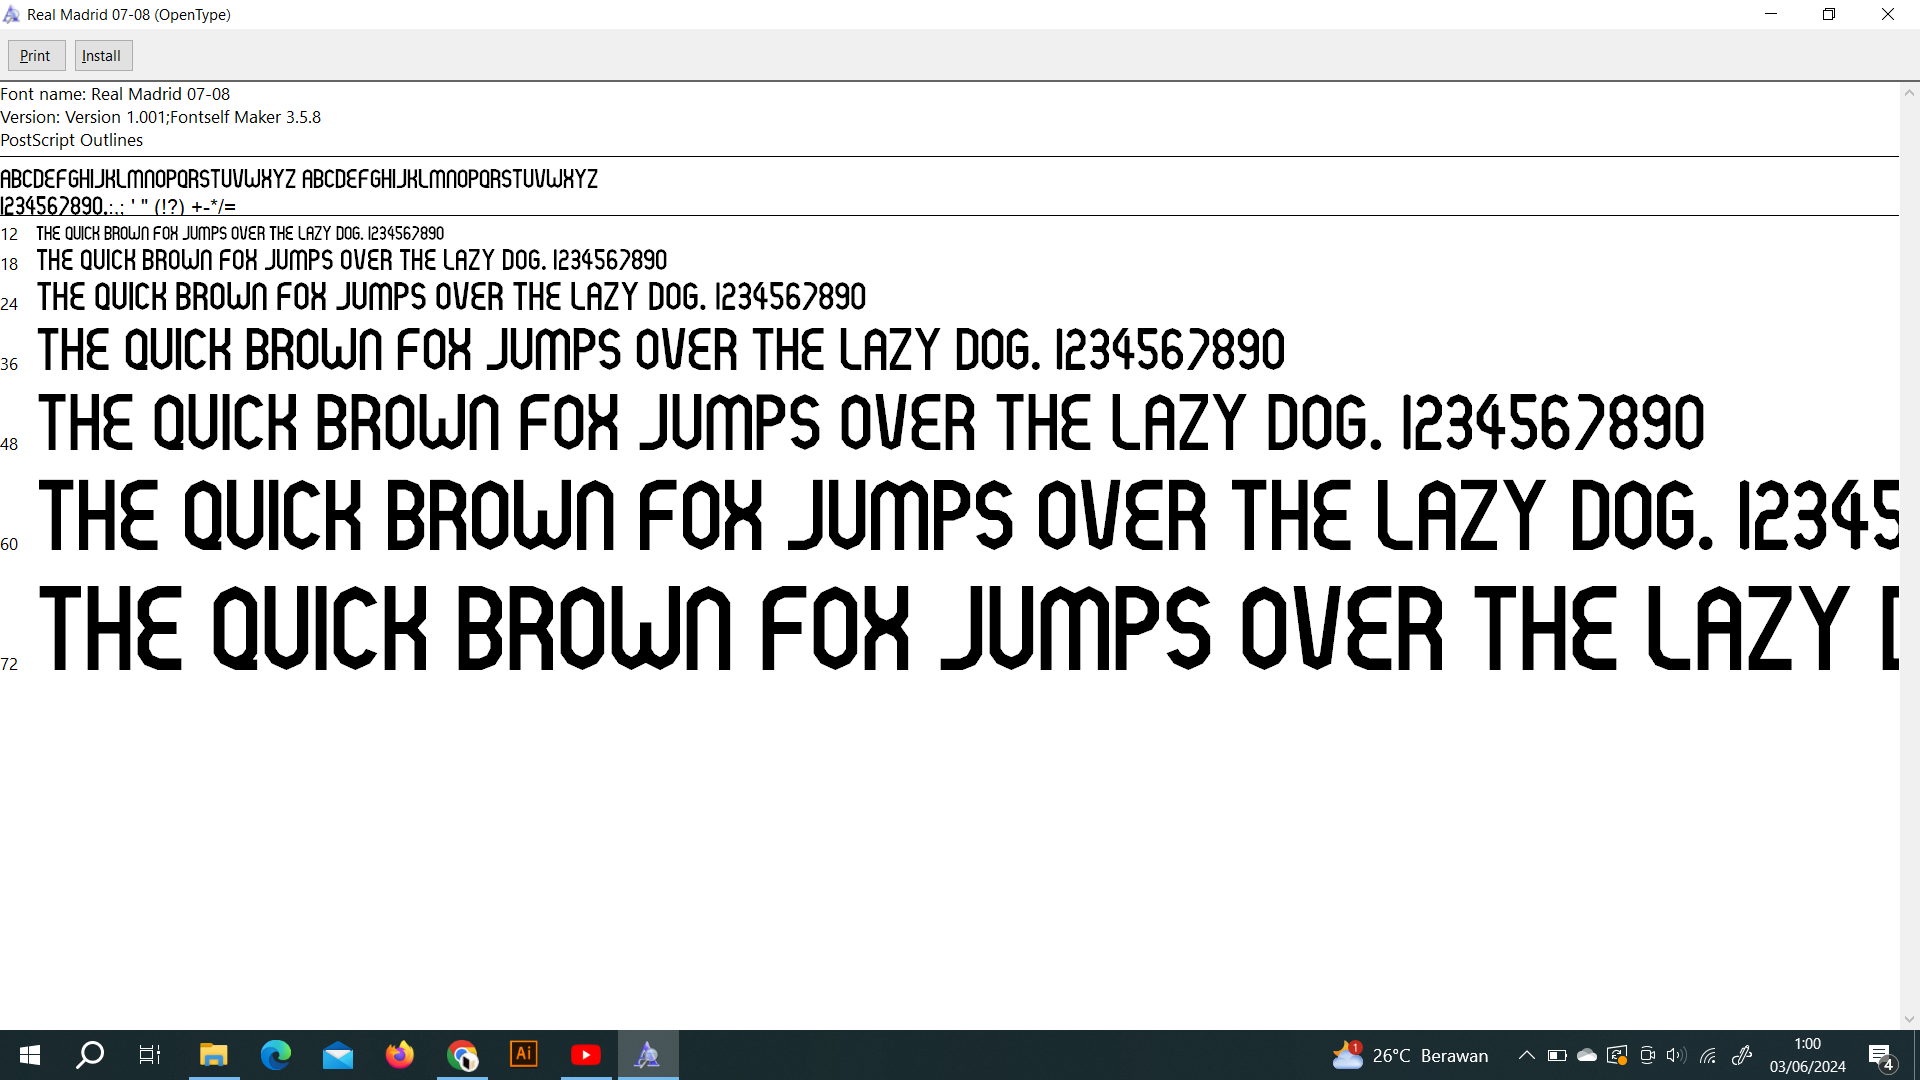Open the weather widget showing 26°C Berawan
Viewport: 1920px width, 1080px height.
[1410, 1055]
